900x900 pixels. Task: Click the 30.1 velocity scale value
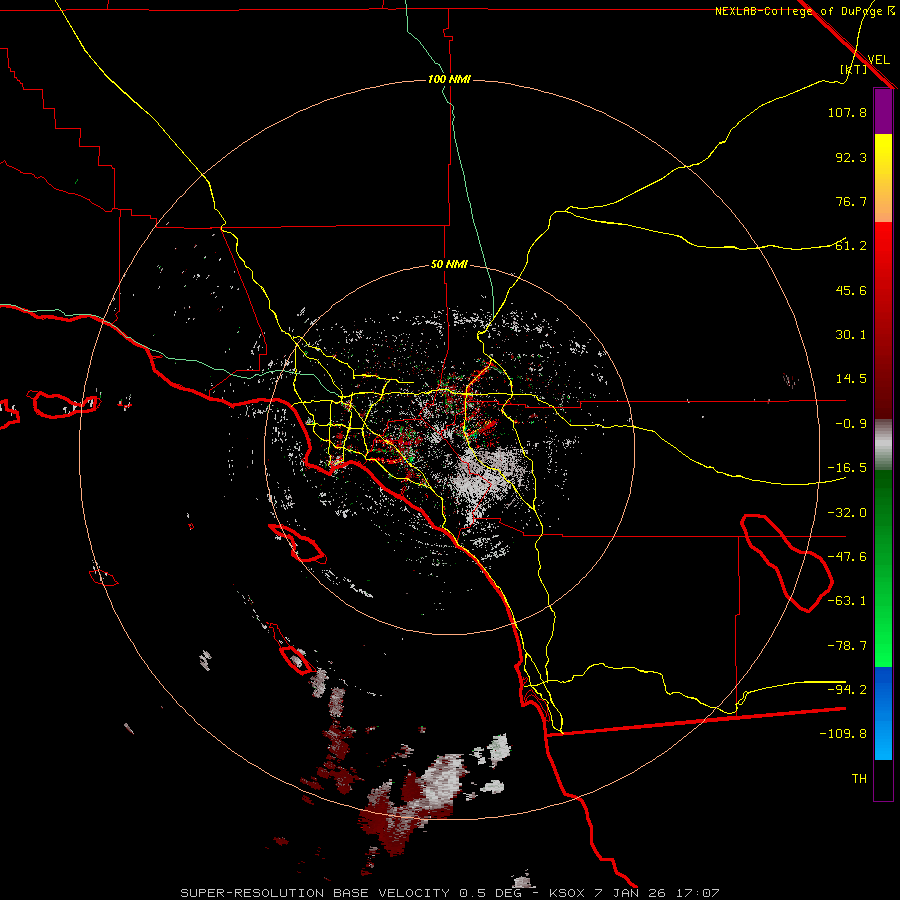click(x=851, y=335)
